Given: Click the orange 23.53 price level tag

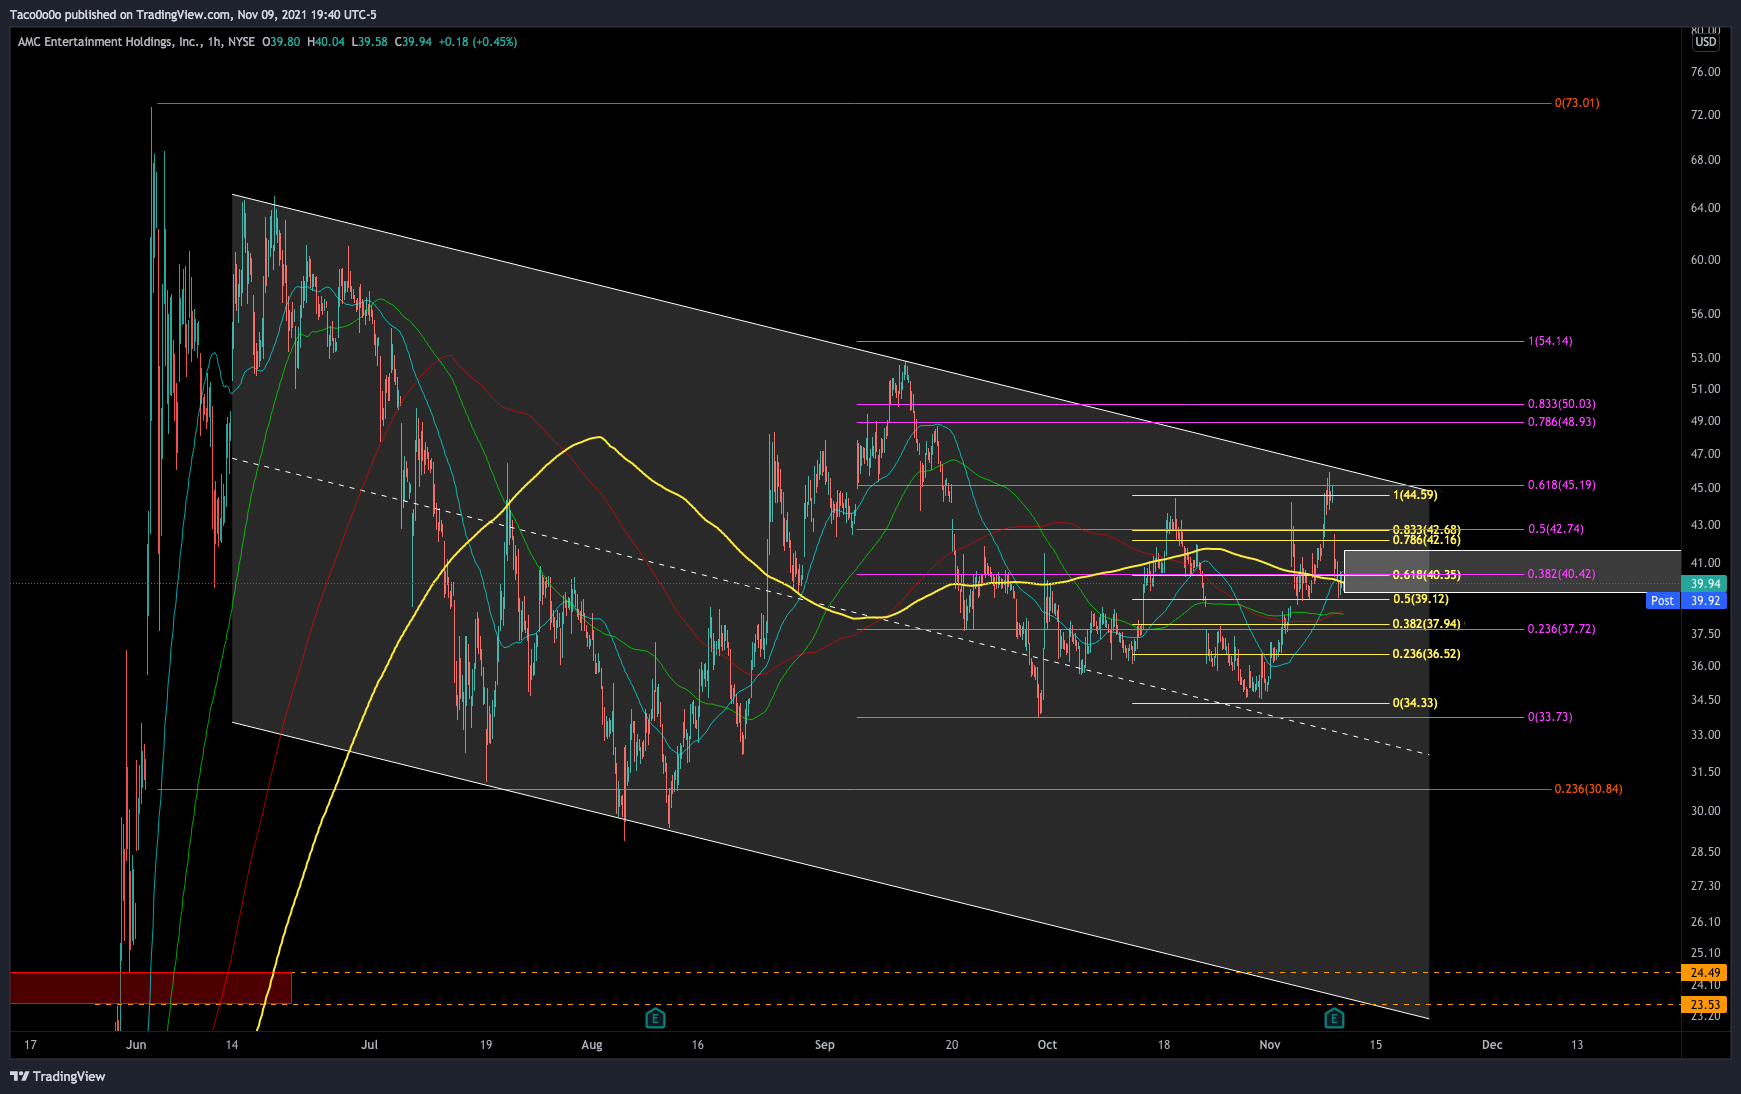Looking at the screenshot, I should point(1705,1005).
